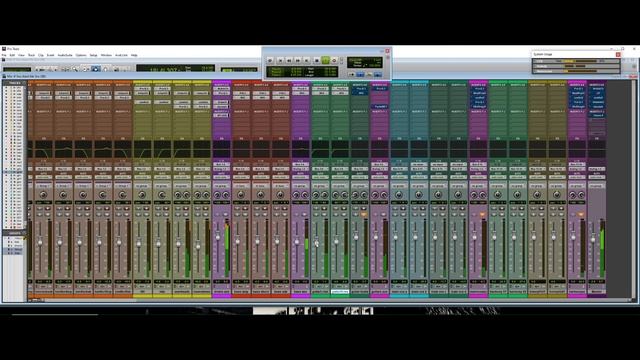Viewport: 640px width, 360px height.
Task: Mute the green track with the highlighted name
Action: tap(344, 214)
